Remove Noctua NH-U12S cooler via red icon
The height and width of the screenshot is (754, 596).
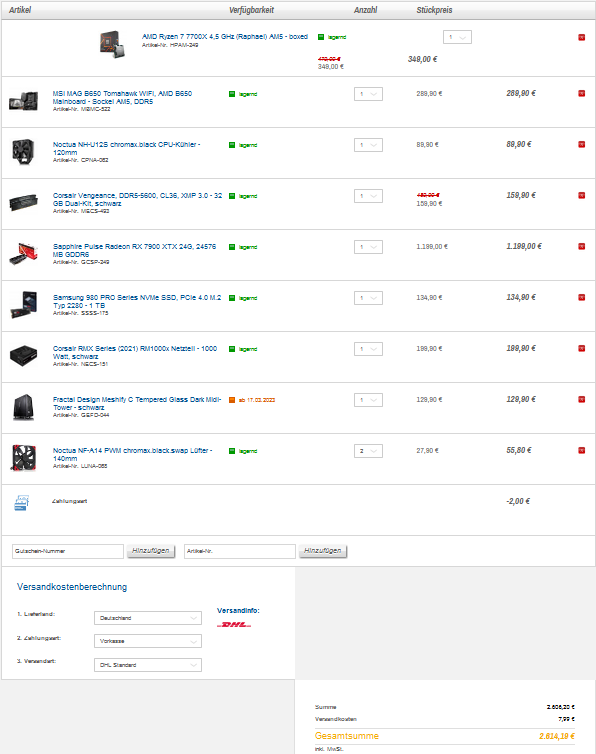pyautogui.click(x=581, y=144)
